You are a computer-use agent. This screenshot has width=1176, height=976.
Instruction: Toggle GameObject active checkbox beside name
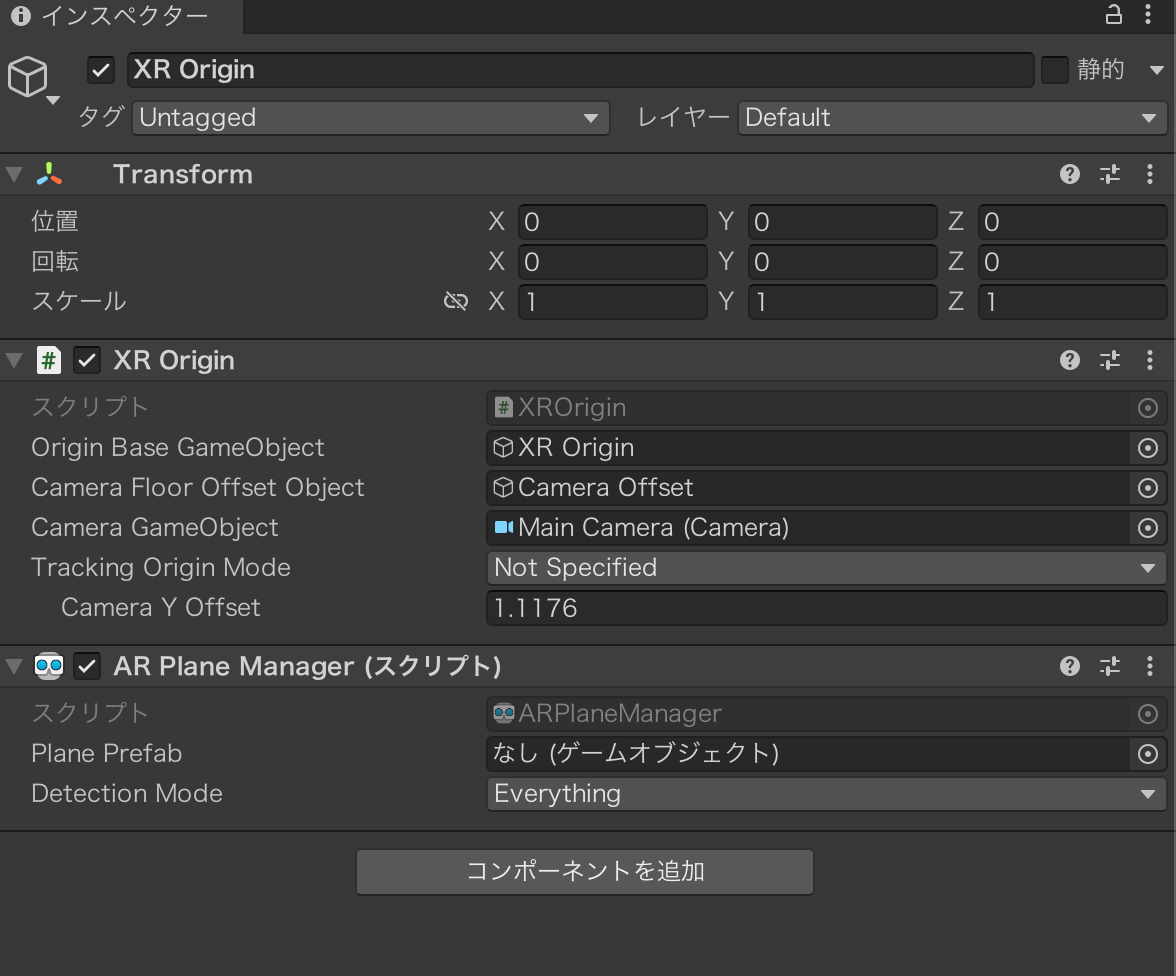(x=101, y=71)
